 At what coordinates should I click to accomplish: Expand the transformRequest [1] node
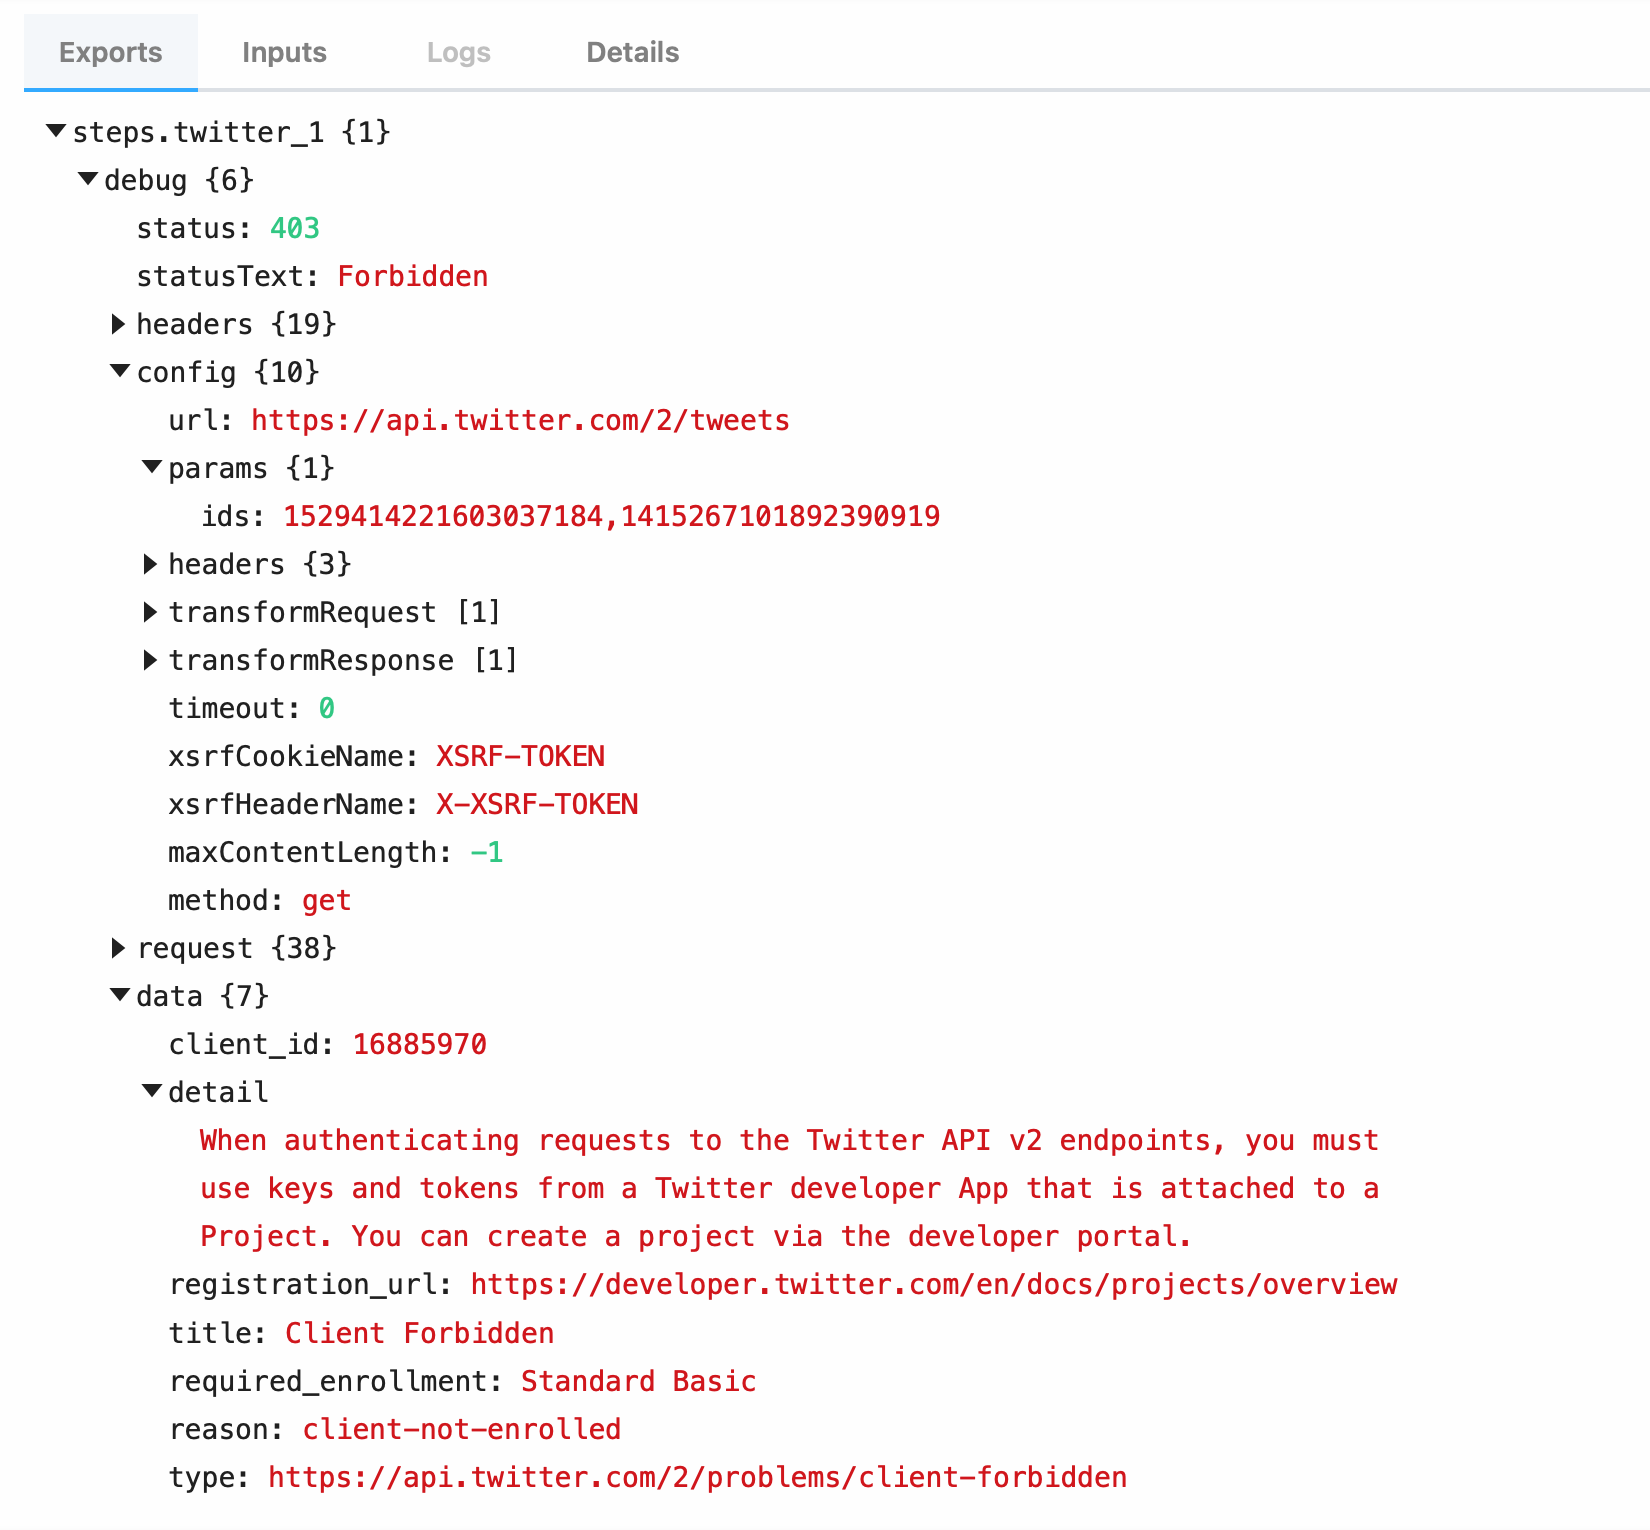(x=150, y=611)
